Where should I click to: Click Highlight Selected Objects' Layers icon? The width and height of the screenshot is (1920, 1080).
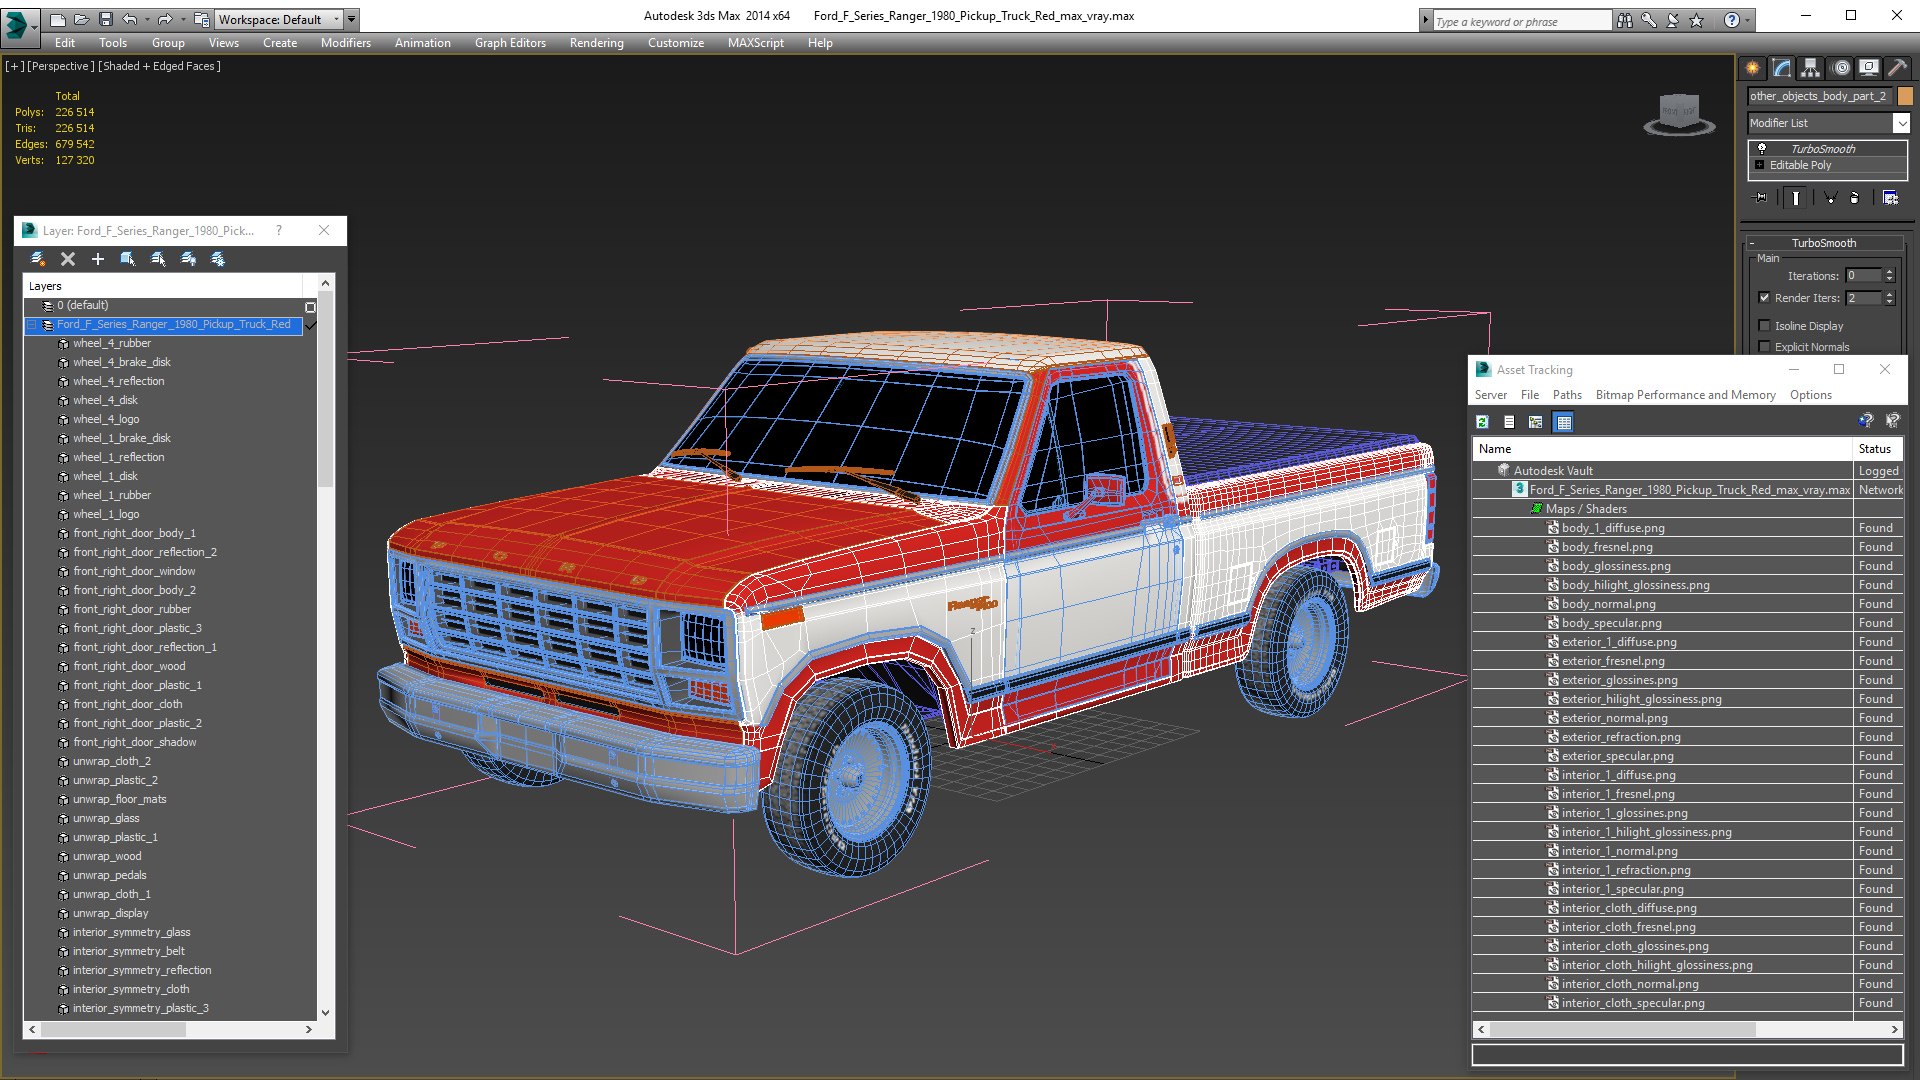tap(158, 259)
